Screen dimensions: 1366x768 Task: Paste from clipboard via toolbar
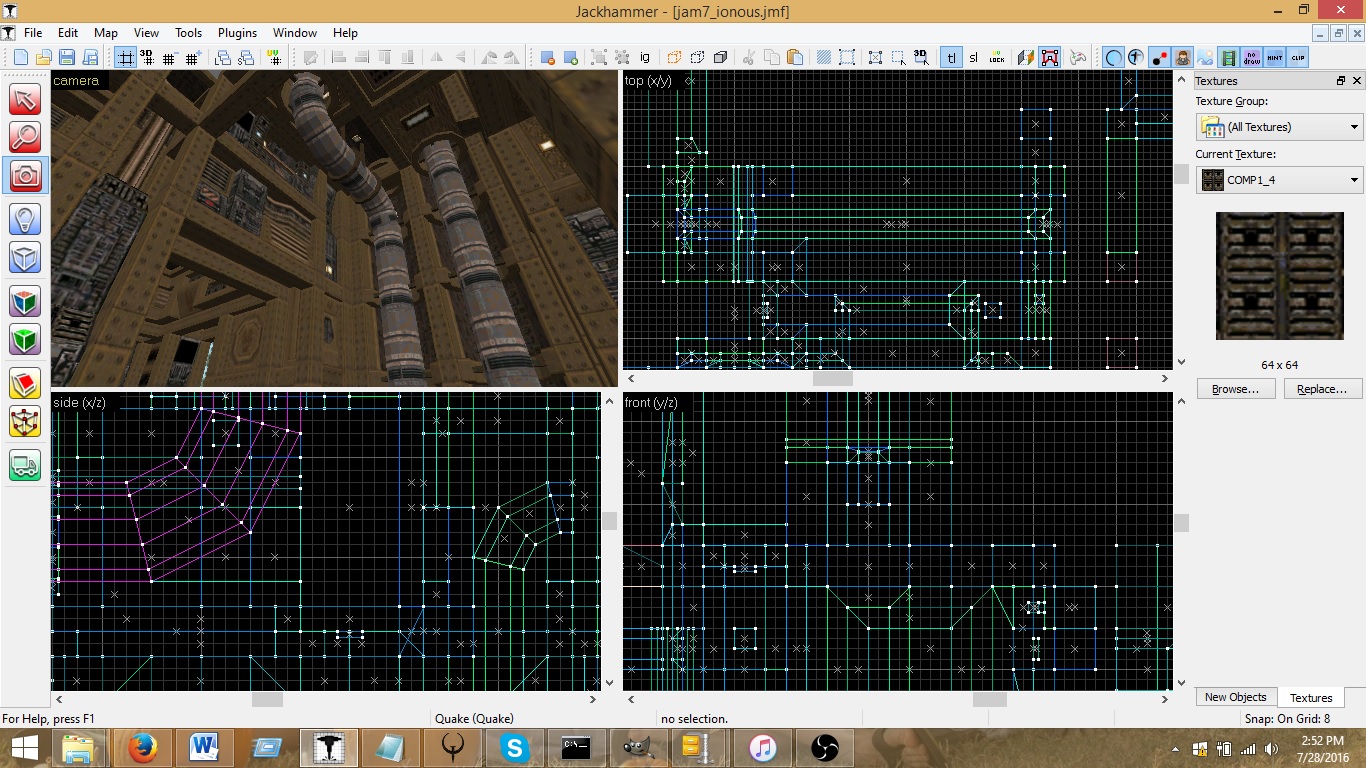coord(794,57)
